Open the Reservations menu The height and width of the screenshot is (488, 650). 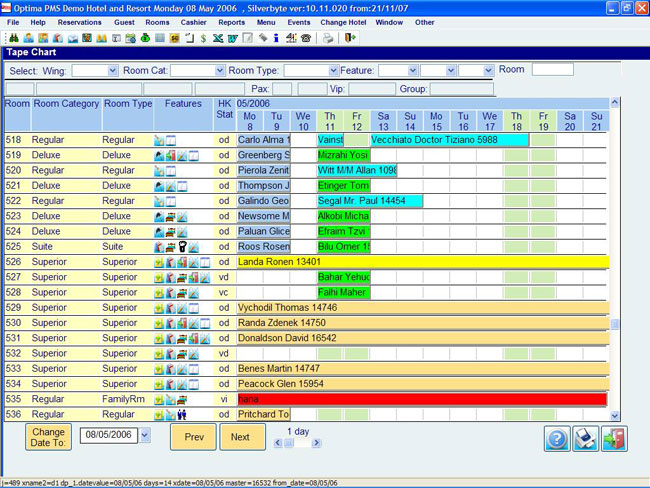point(80,22)
